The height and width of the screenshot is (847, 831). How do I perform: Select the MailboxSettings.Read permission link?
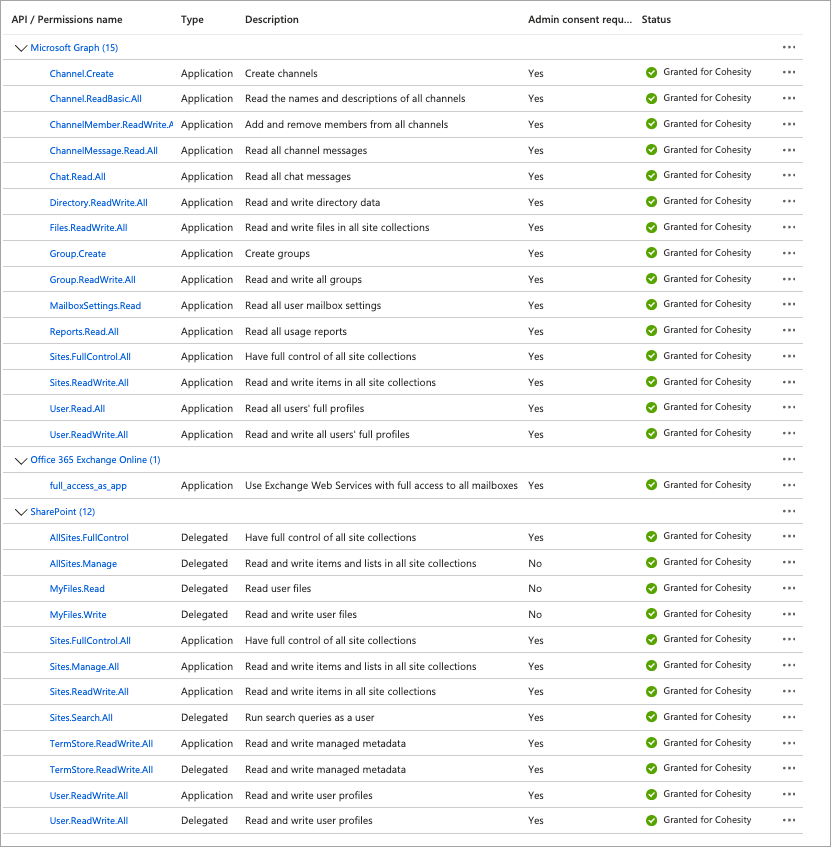(x=95, y=306)
